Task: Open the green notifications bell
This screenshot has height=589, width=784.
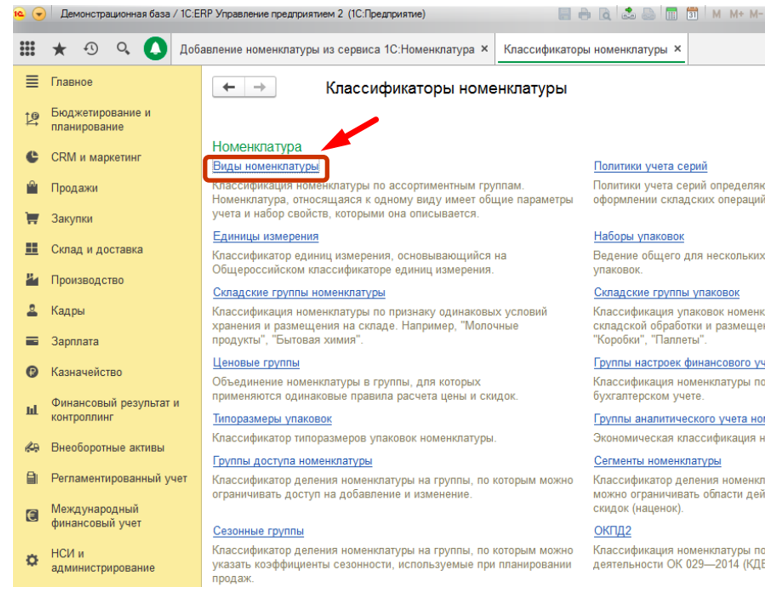Action: point(156,49)
